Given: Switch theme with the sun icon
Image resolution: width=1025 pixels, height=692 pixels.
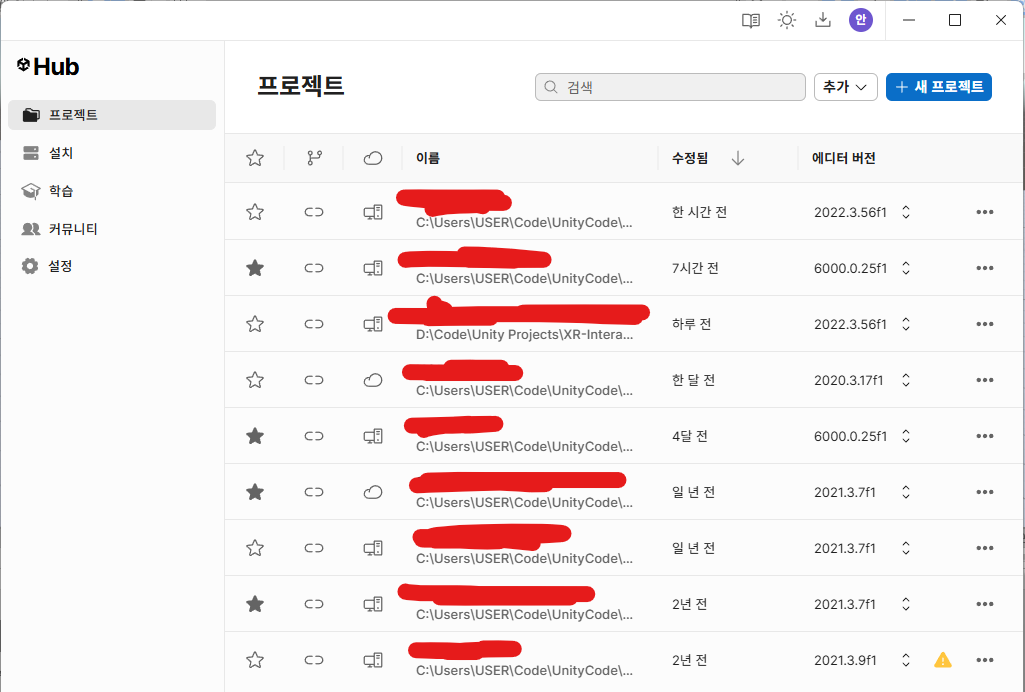Looking at the screenshot, I should (787, 21).
